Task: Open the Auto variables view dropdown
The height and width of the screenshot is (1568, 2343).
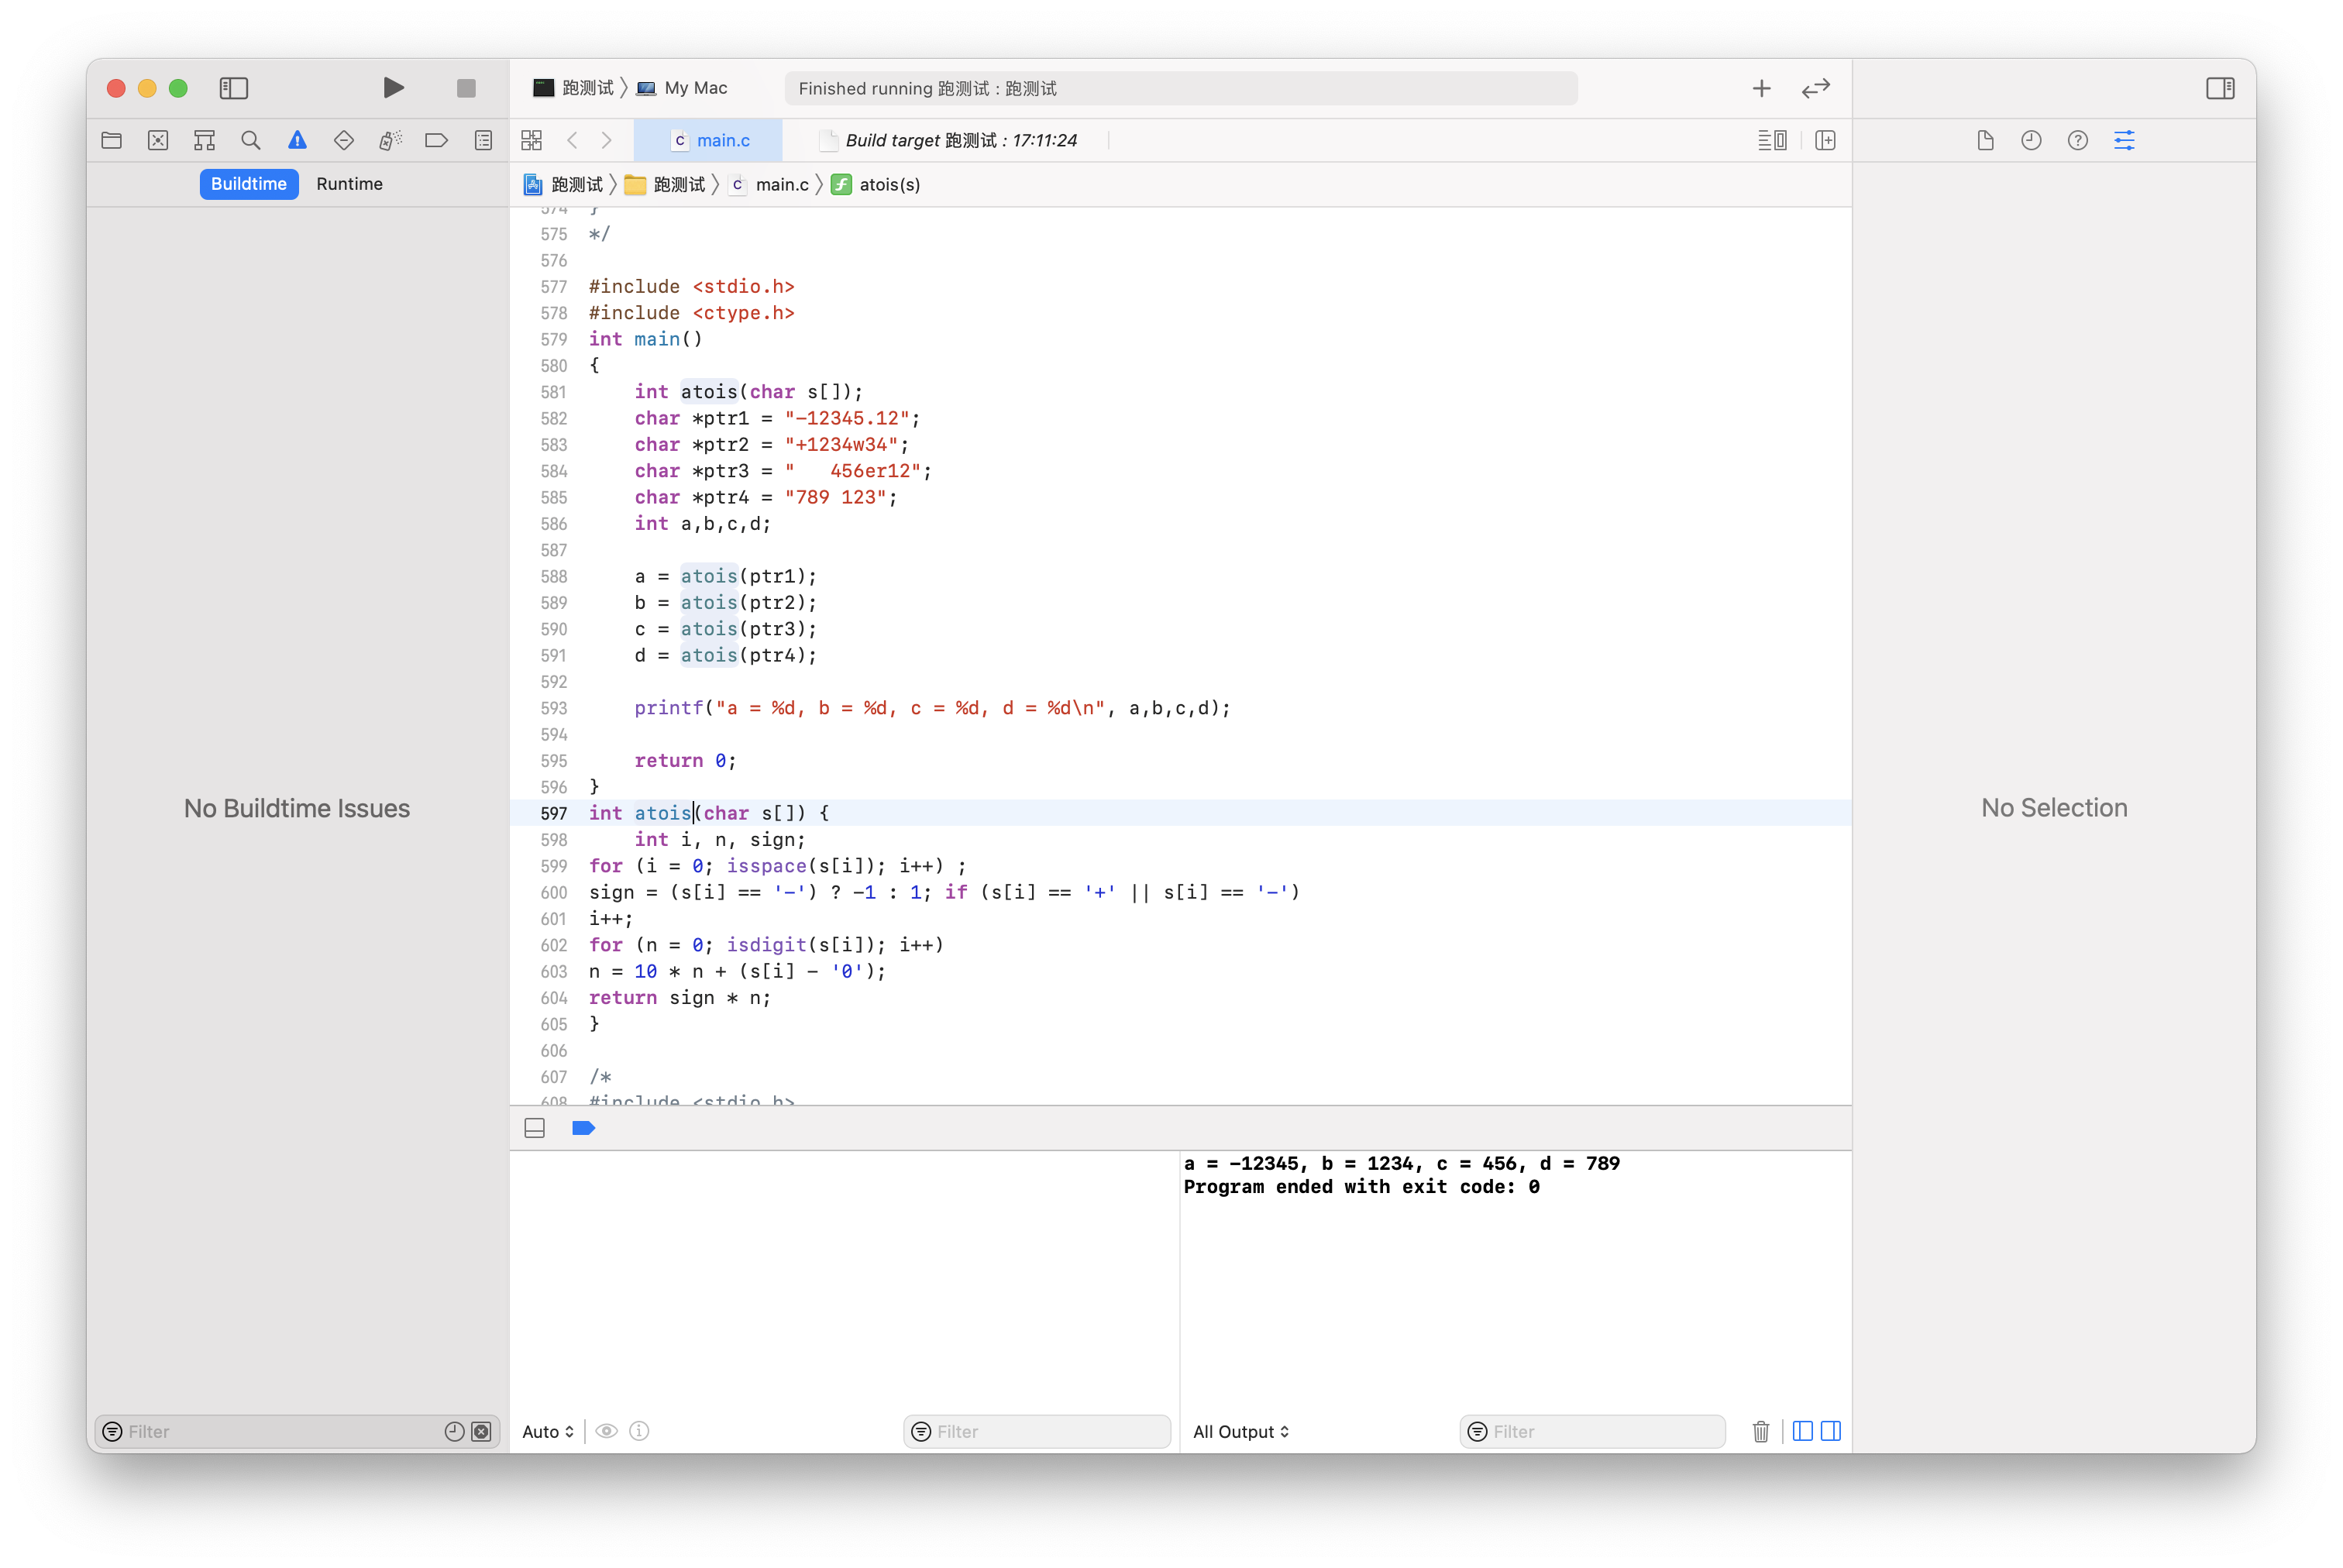Action: click(x=548, y=1431)
